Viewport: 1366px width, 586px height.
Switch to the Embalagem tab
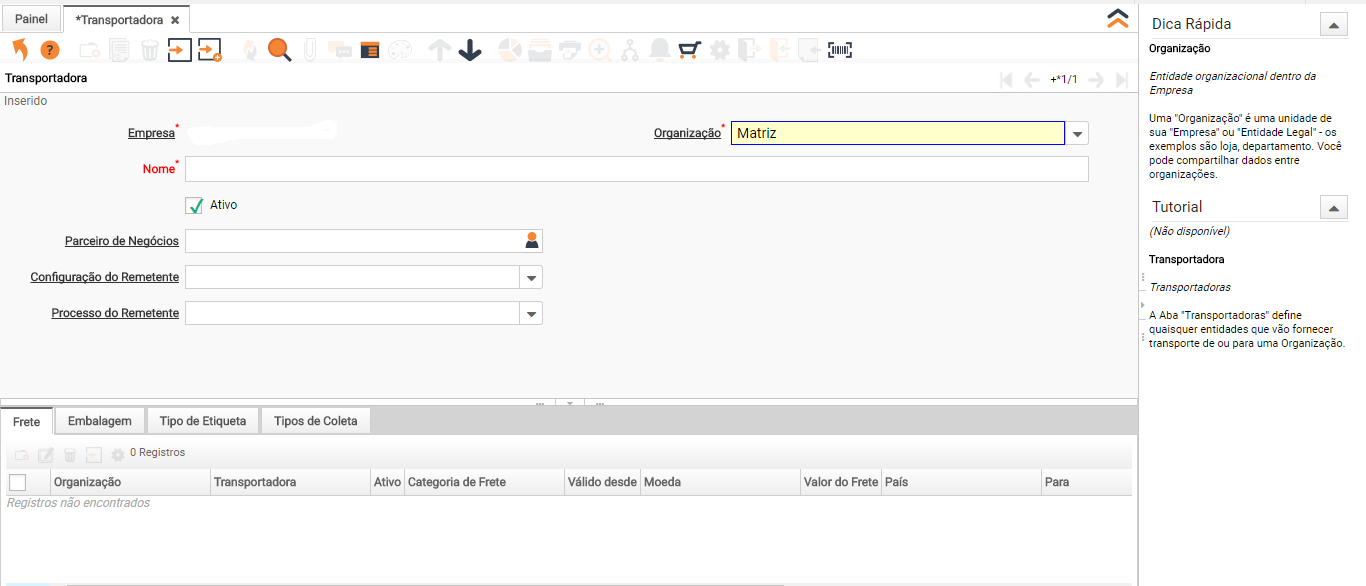click(100, 421)
